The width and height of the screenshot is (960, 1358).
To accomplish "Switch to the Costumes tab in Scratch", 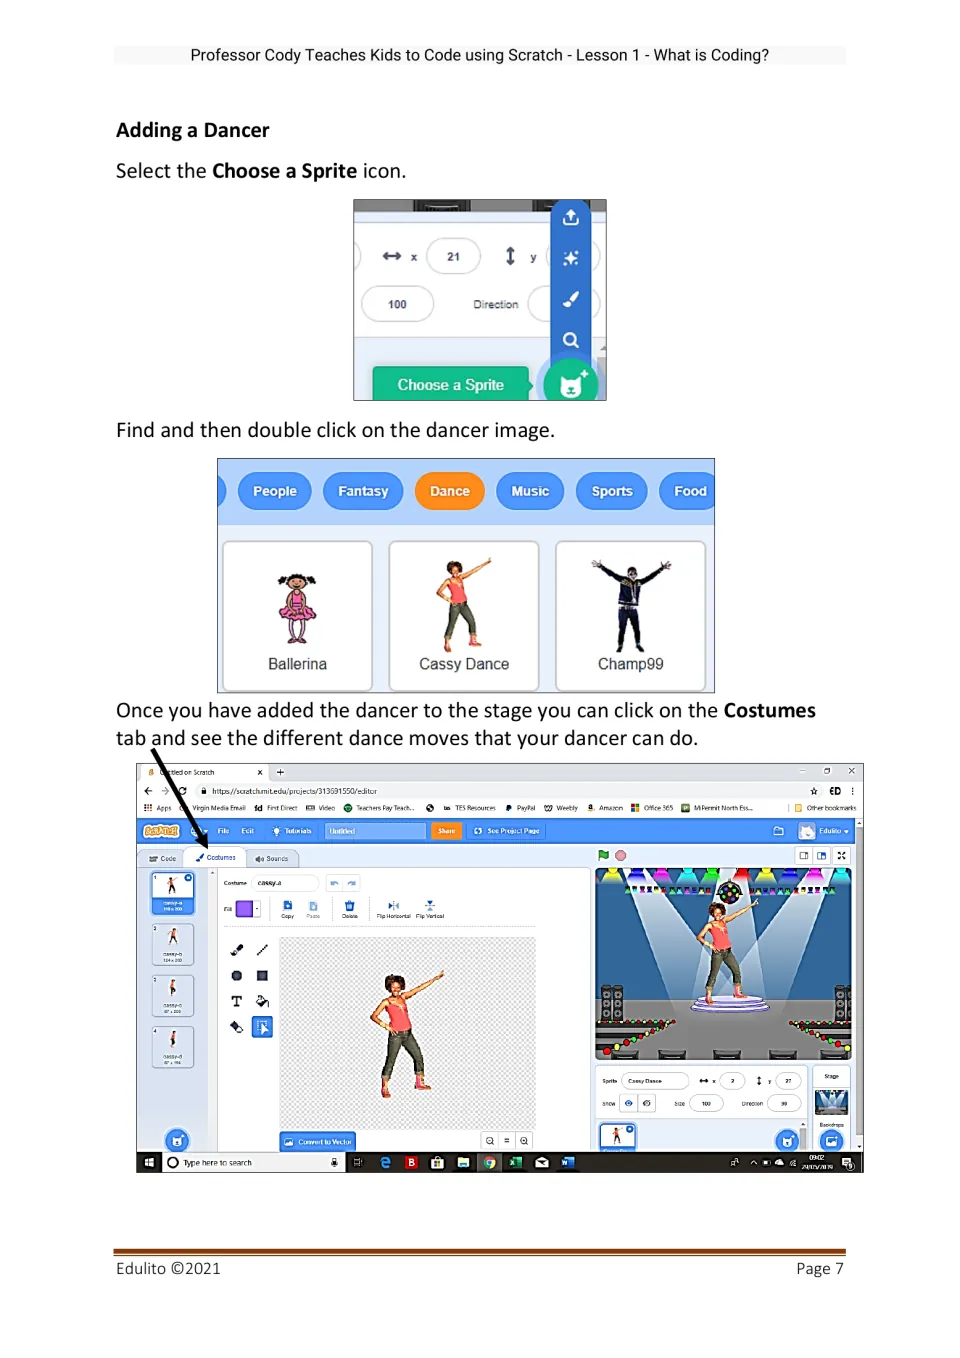I will (216, 857).
